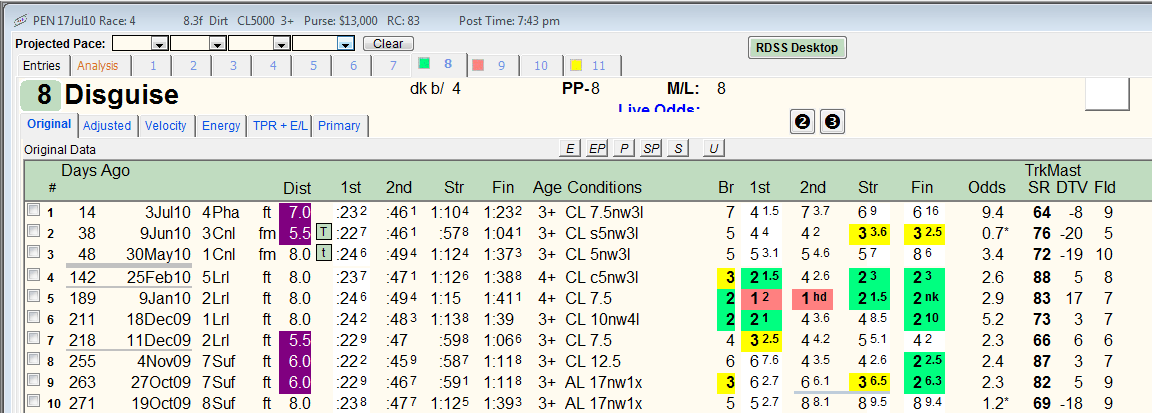Click the 25Feb10 race date
This screenshot has width=1152, height=413.
click(159, 278)
